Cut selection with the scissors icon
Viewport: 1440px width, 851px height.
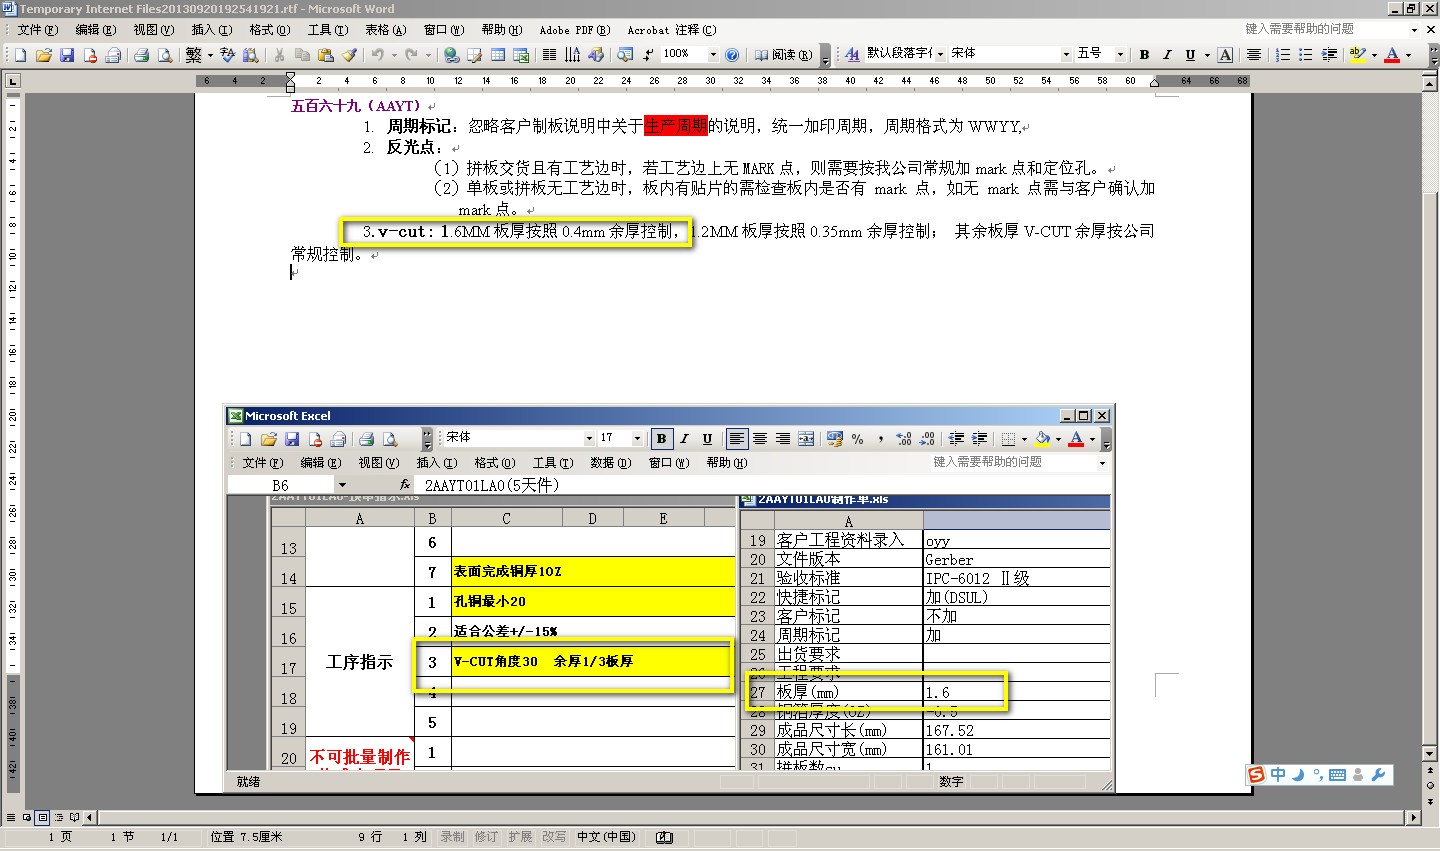(279, 55)
